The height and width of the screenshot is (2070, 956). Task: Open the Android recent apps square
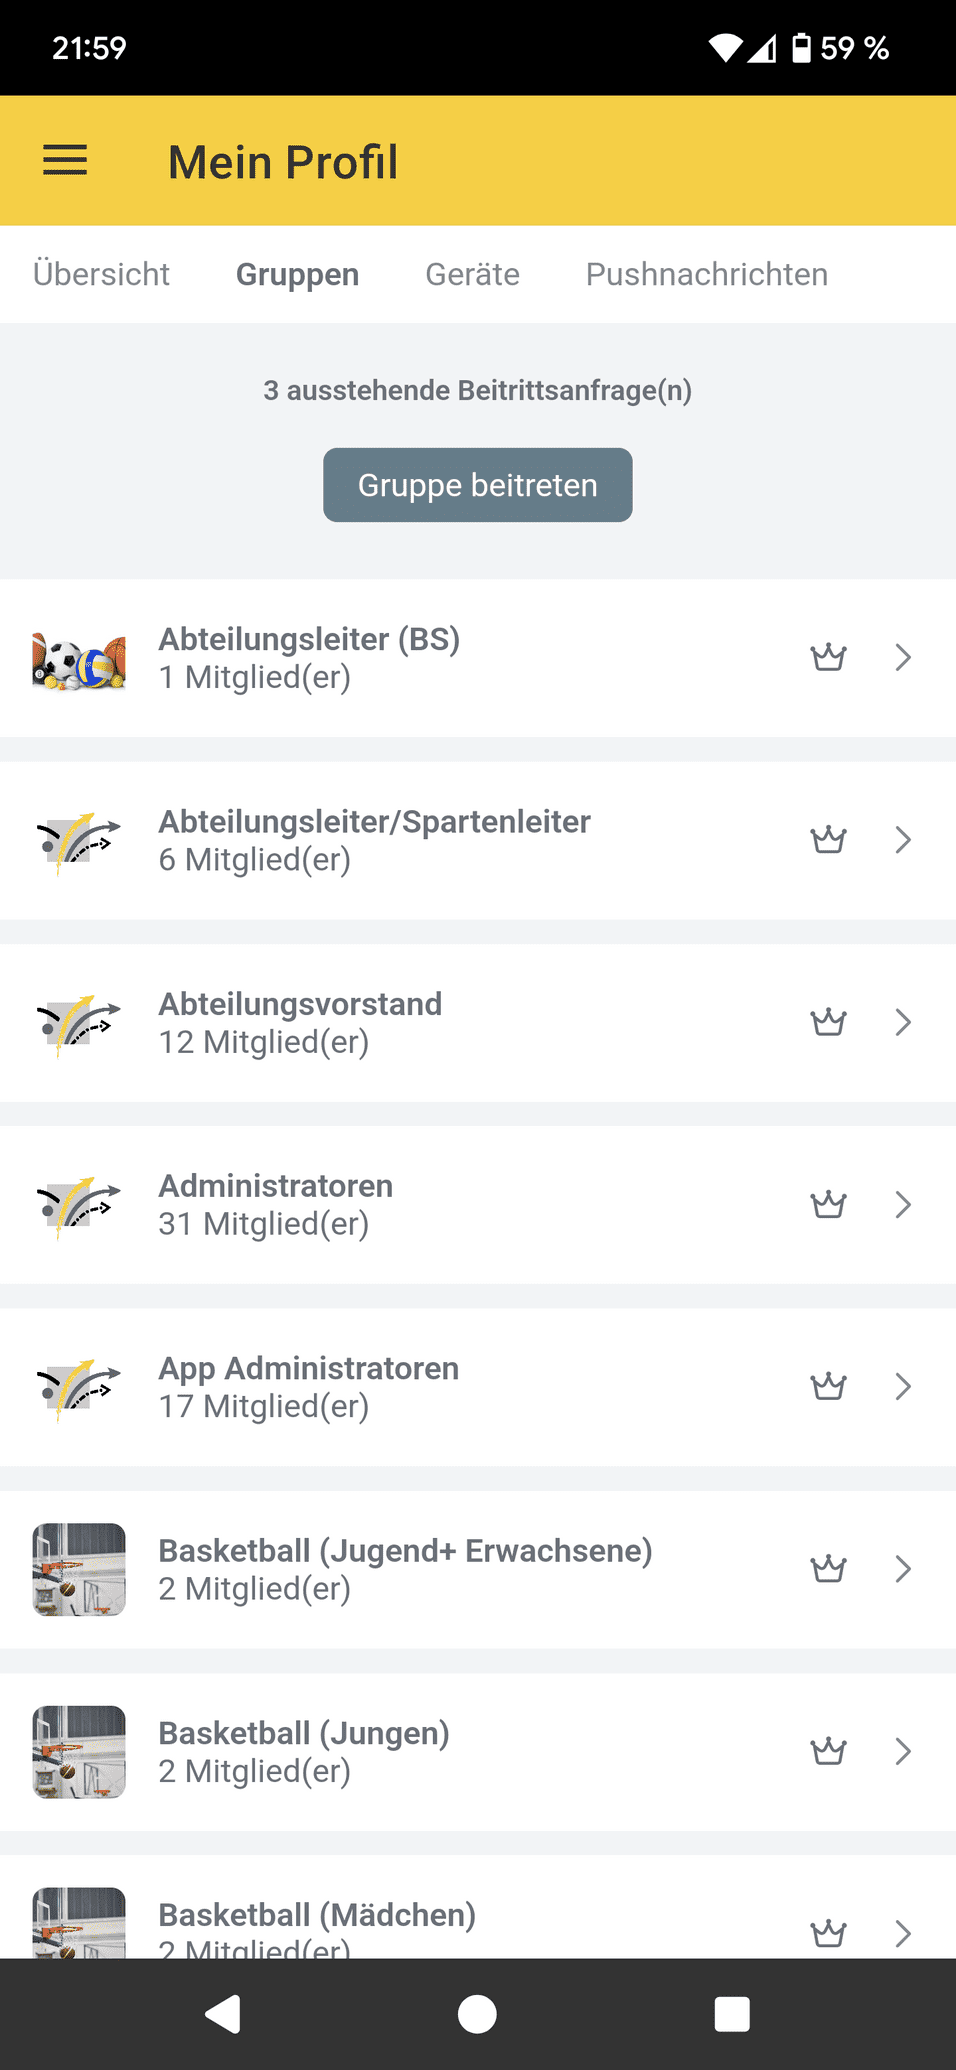pyautogui.click(x=732, y=2013)
